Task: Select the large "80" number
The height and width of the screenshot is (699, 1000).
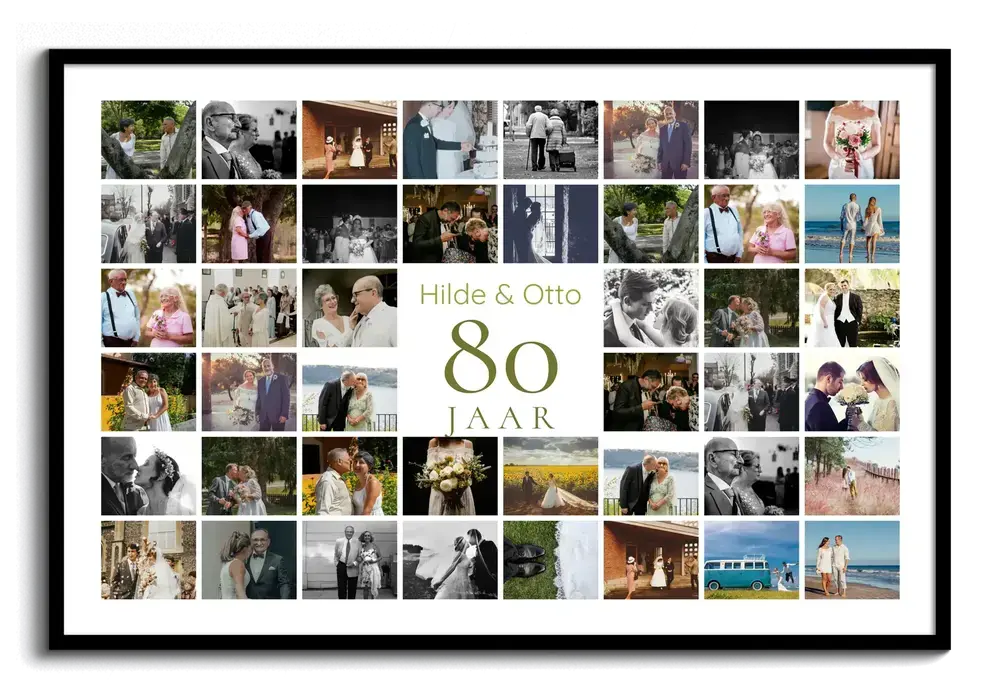Action: tap(501, 358)
